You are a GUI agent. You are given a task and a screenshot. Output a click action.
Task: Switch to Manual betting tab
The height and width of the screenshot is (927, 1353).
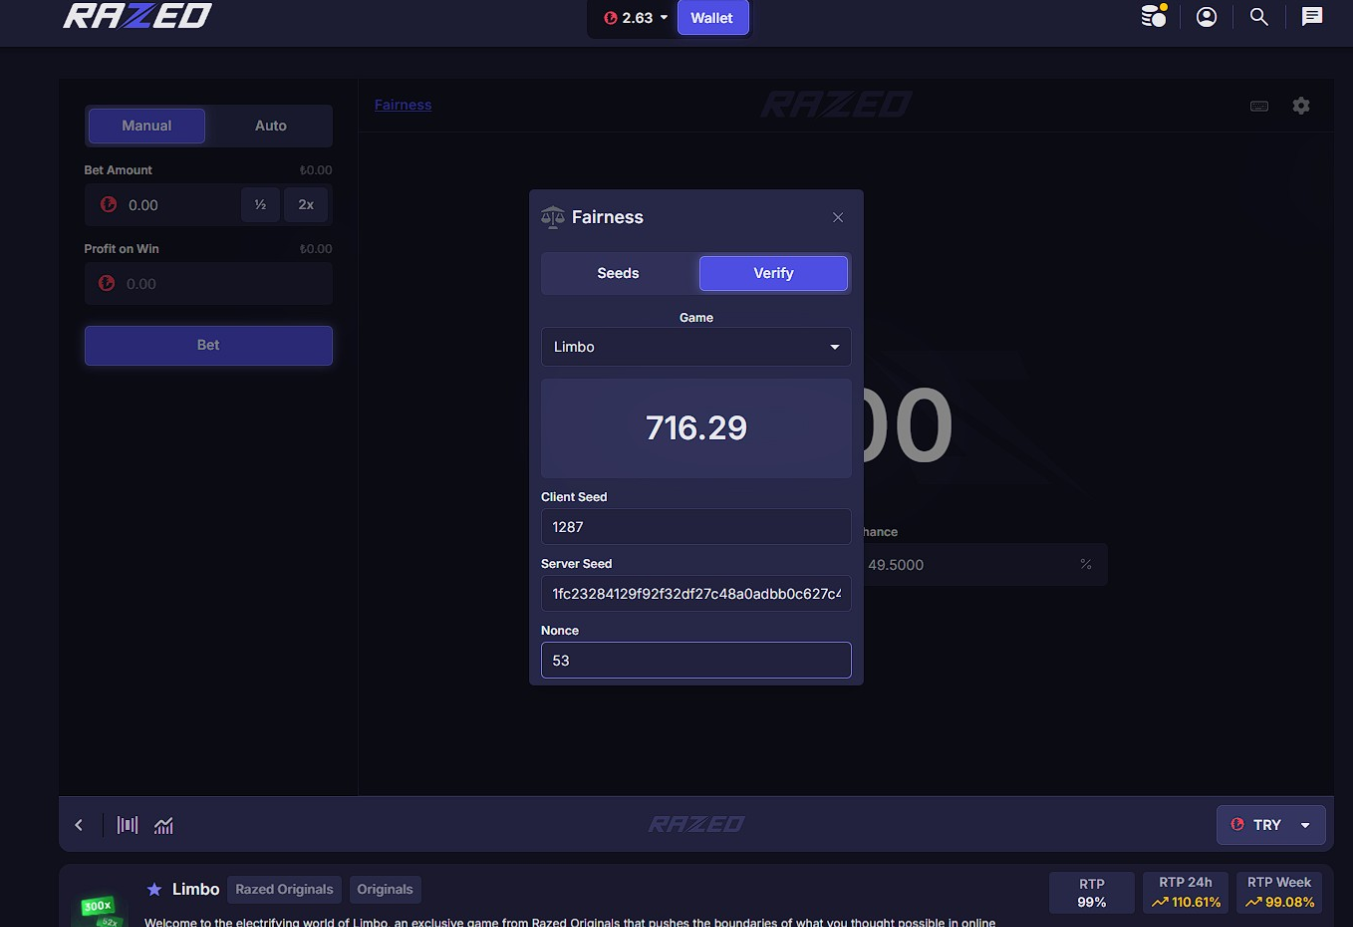(x=147, y=126)
